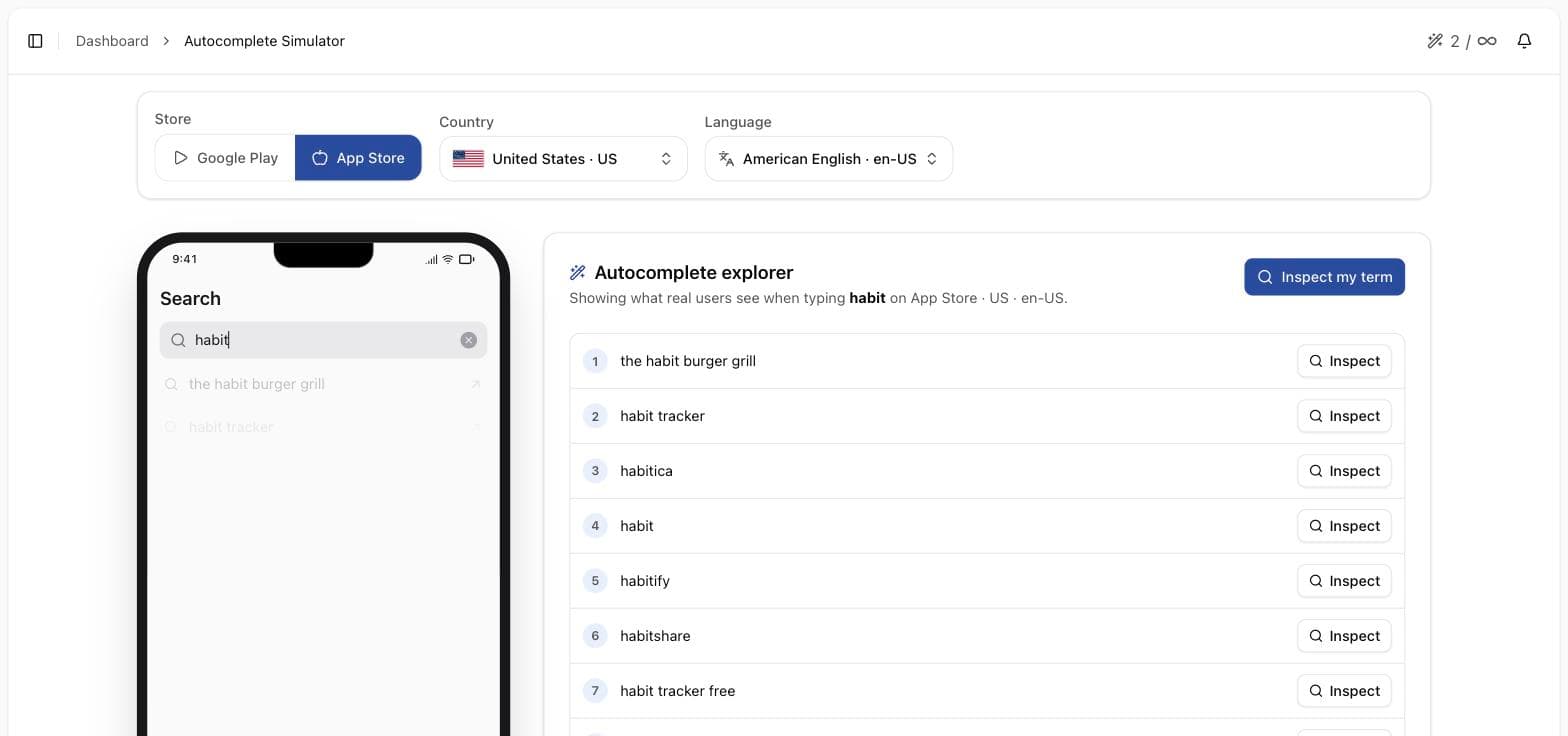
Task: Click the phone Wi-Fi status icon
Action: click(x=448, y=259)
